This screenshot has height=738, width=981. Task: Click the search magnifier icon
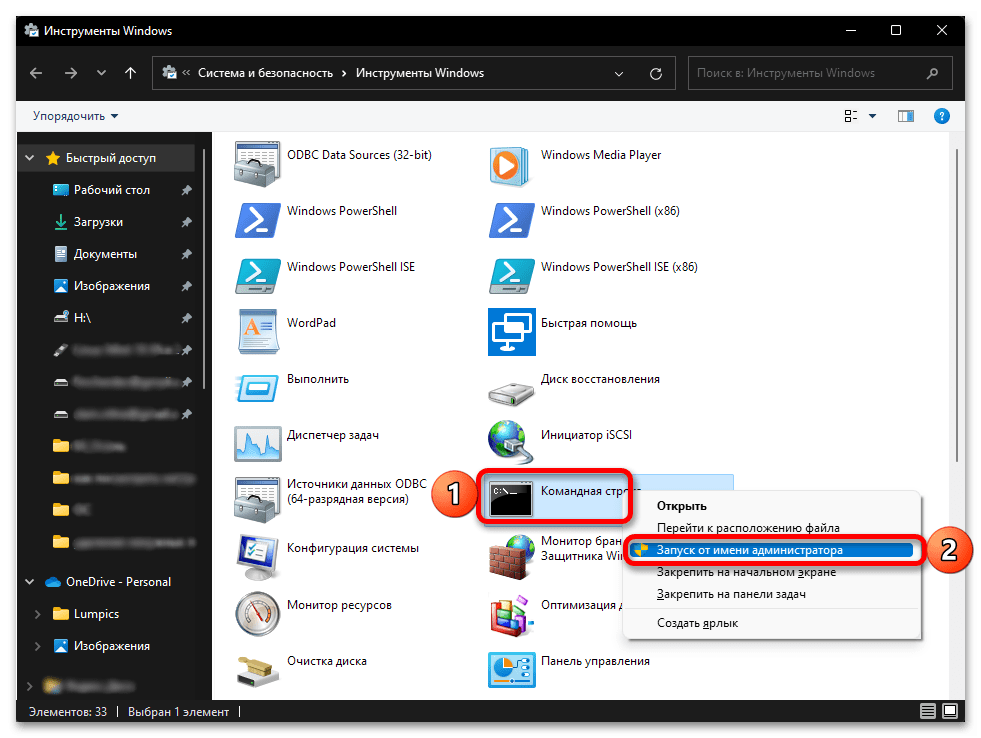point(932,73)
